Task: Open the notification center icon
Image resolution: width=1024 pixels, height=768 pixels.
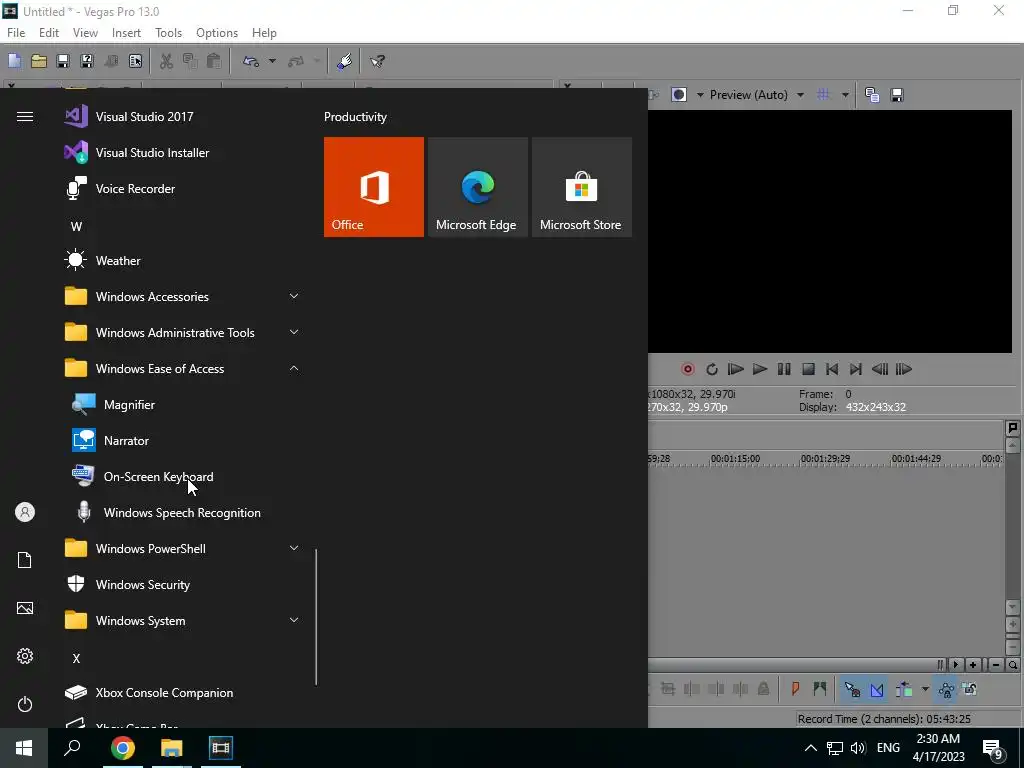Action: click(x=993, y=748)
